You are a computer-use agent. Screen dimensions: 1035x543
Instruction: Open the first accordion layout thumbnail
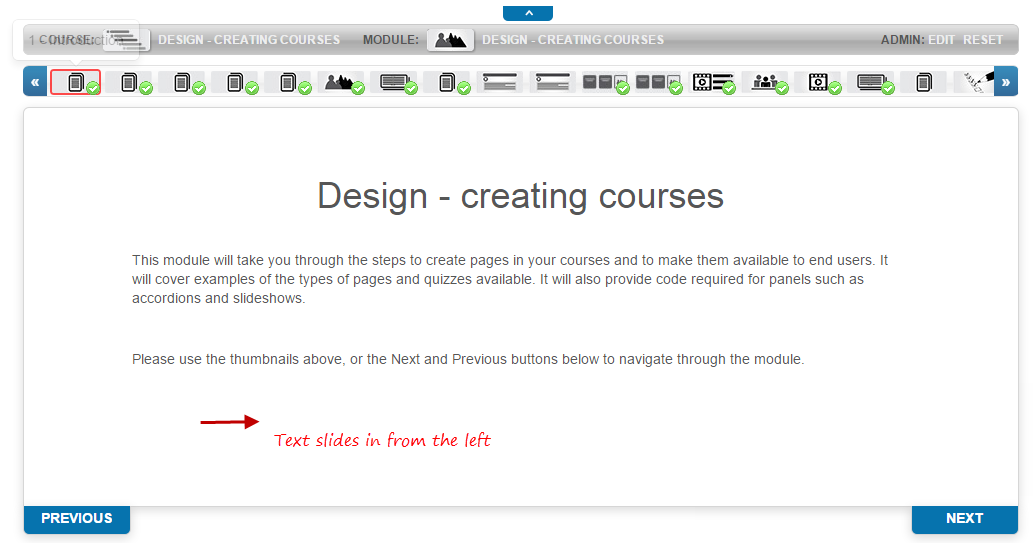500,82
